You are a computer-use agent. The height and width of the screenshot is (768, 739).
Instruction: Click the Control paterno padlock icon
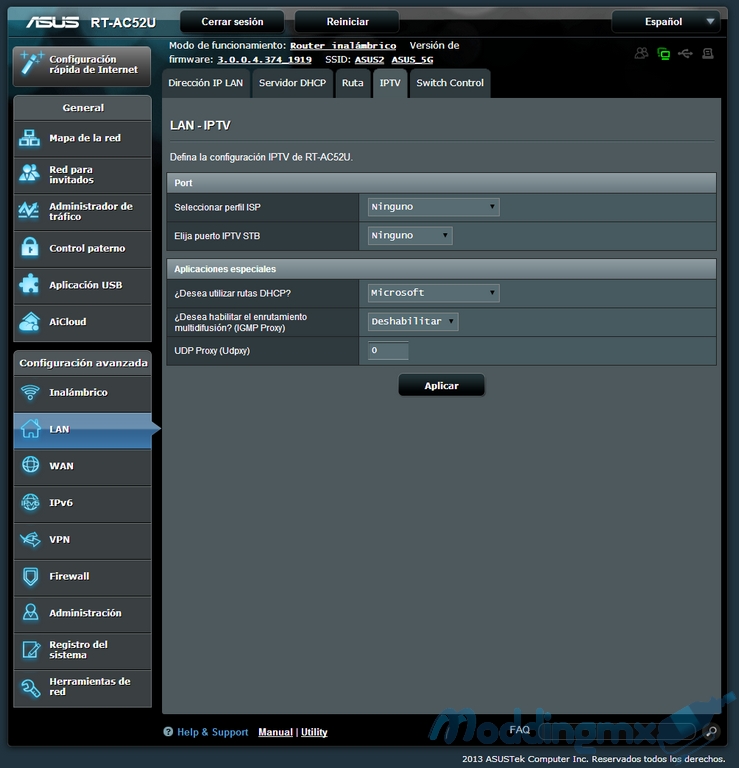pyautogui.click(x=30, y=247)
